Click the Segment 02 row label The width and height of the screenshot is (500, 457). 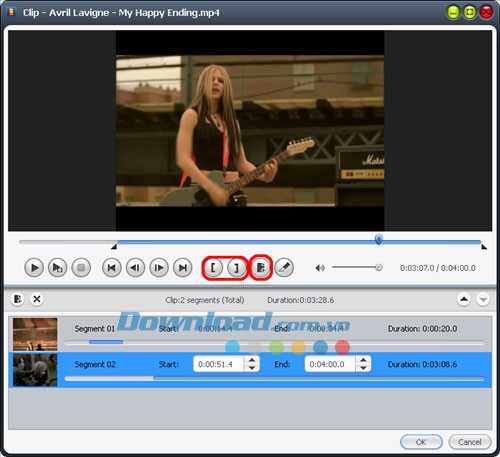(95, 364)
